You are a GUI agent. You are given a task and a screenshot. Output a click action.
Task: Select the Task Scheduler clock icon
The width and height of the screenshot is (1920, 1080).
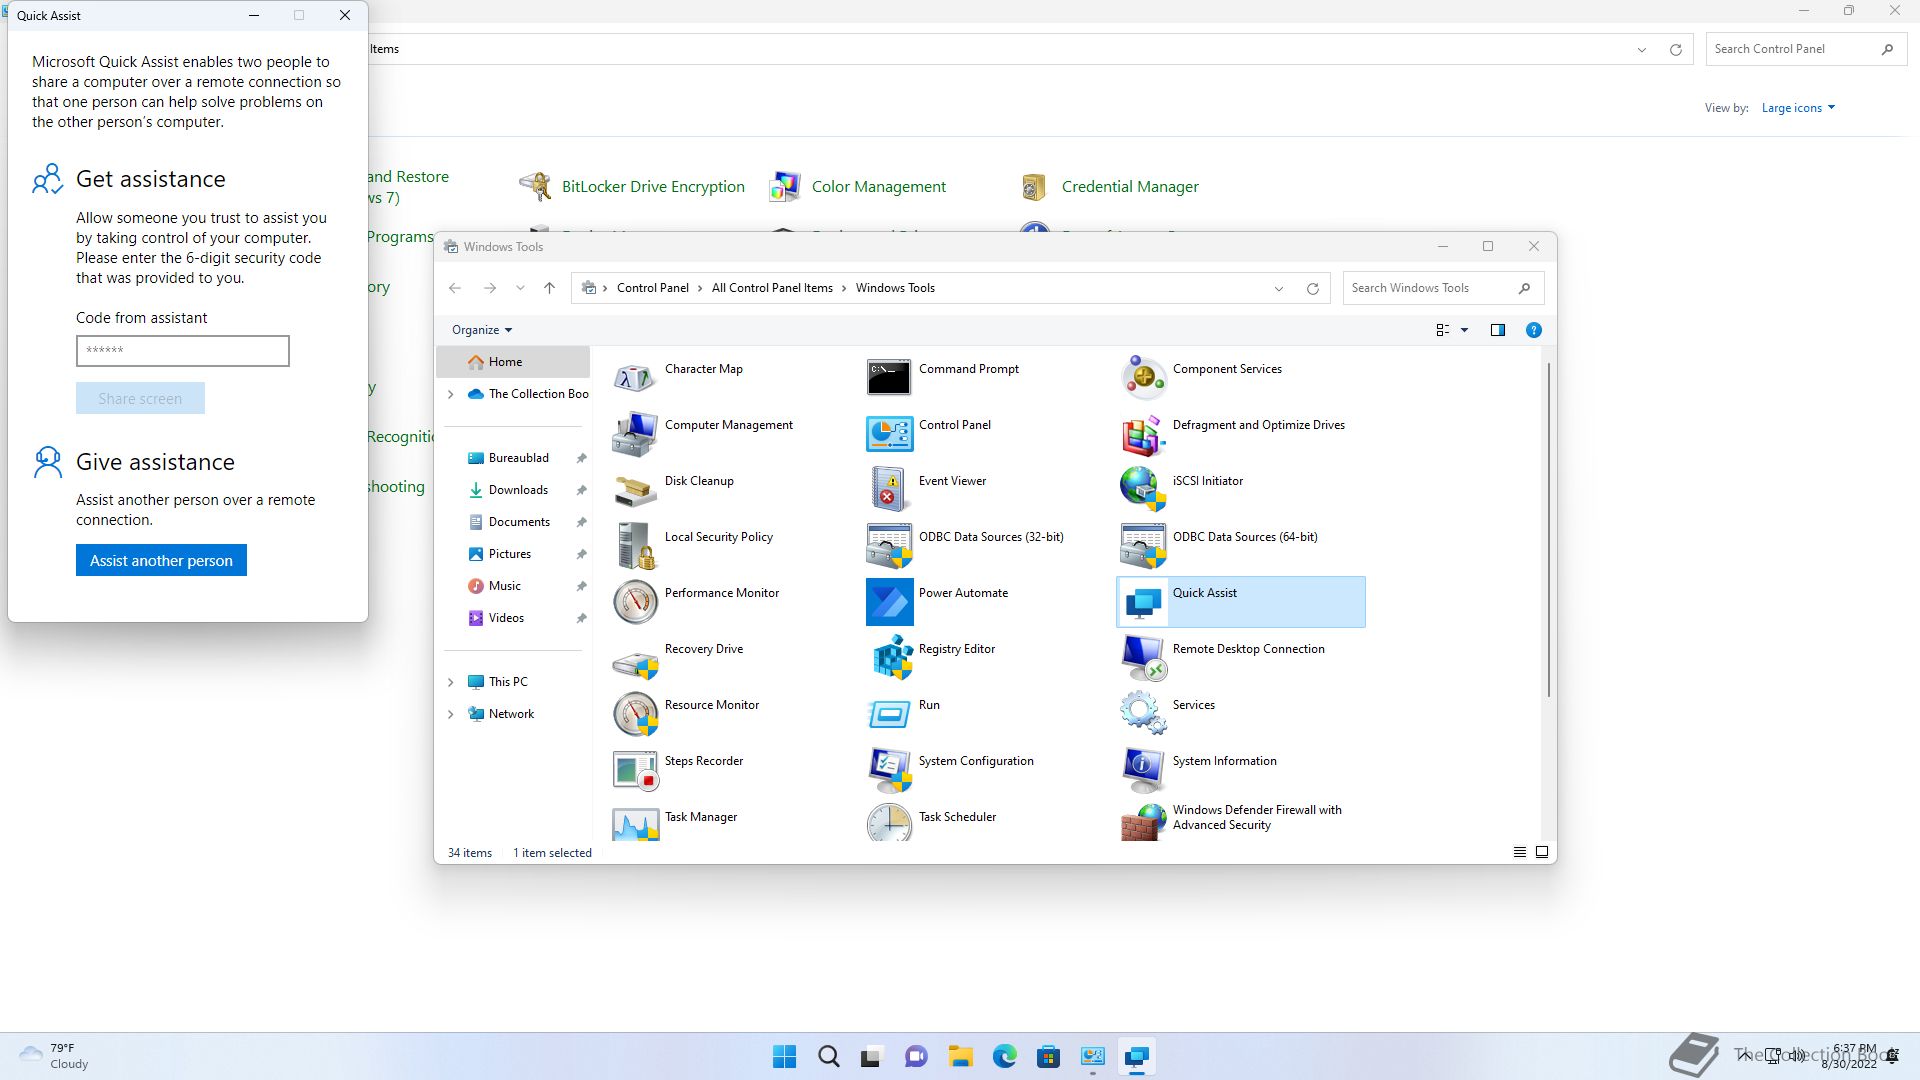(889, 823)
